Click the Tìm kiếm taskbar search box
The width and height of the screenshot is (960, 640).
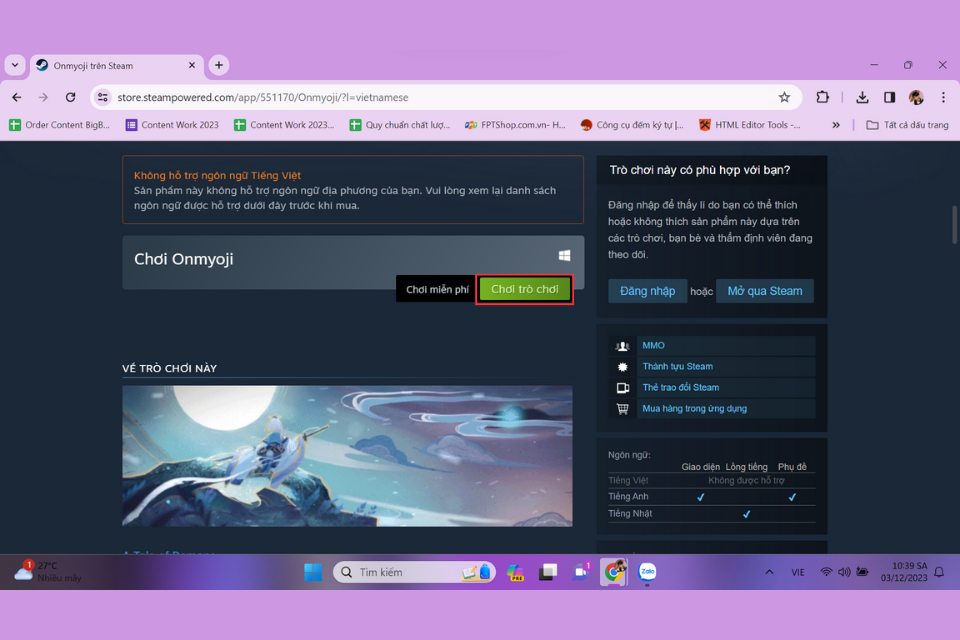(414, 572)
